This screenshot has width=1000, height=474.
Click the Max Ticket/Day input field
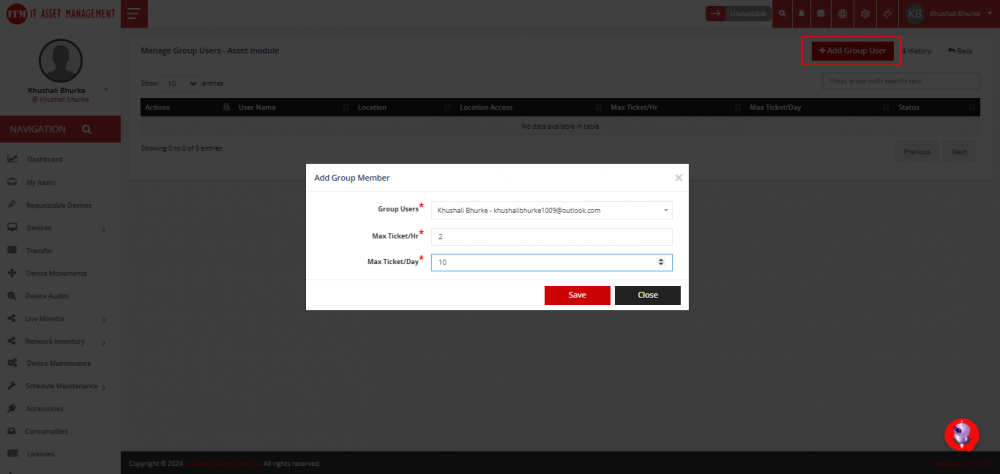552,263
